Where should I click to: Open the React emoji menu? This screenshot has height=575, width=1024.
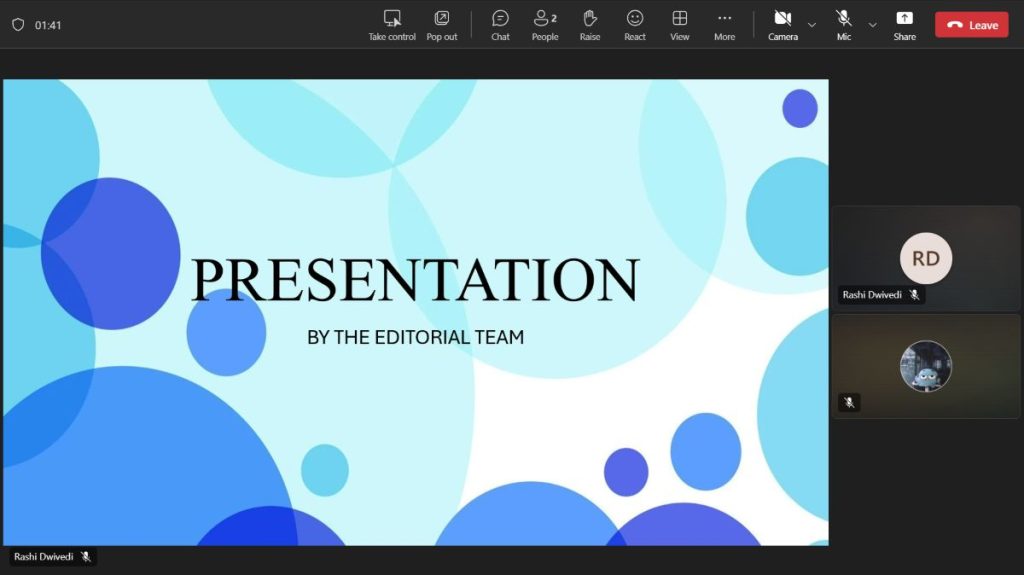(x=635, y=25)
